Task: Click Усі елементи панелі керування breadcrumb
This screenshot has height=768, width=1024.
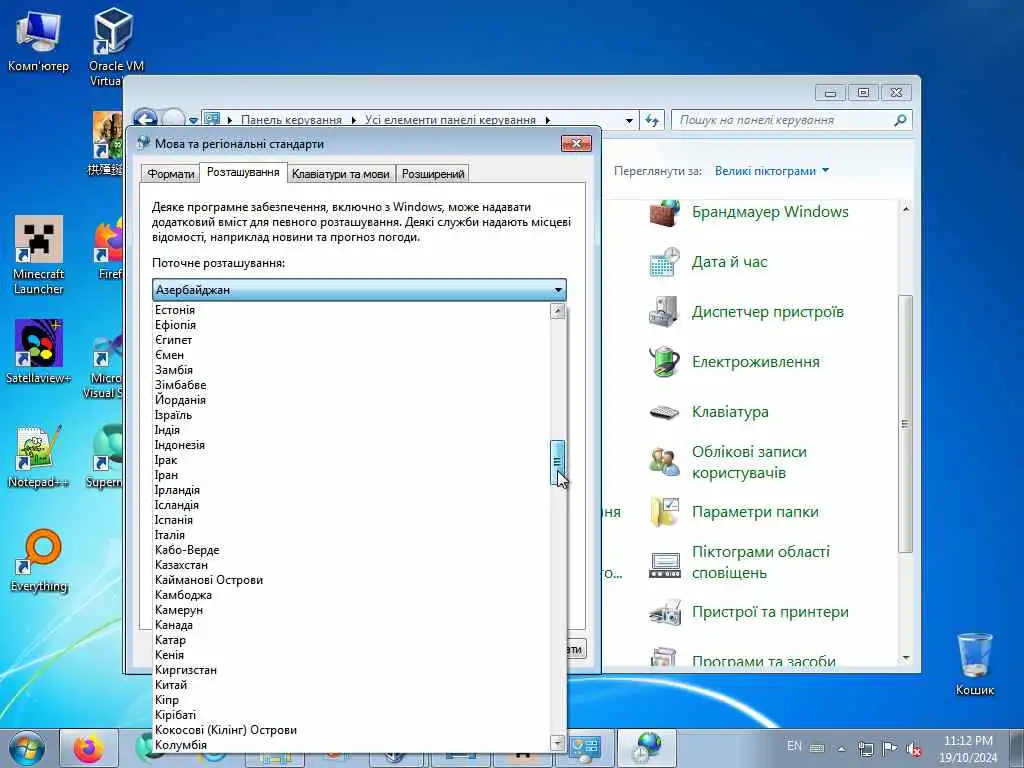Action: tap(450, 120)
